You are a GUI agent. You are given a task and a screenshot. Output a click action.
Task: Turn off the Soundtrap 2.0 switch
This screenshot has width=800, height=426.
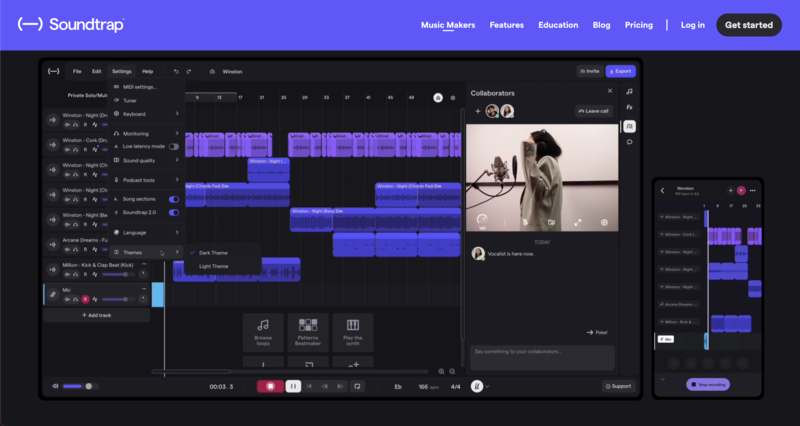tap(174, 212)
